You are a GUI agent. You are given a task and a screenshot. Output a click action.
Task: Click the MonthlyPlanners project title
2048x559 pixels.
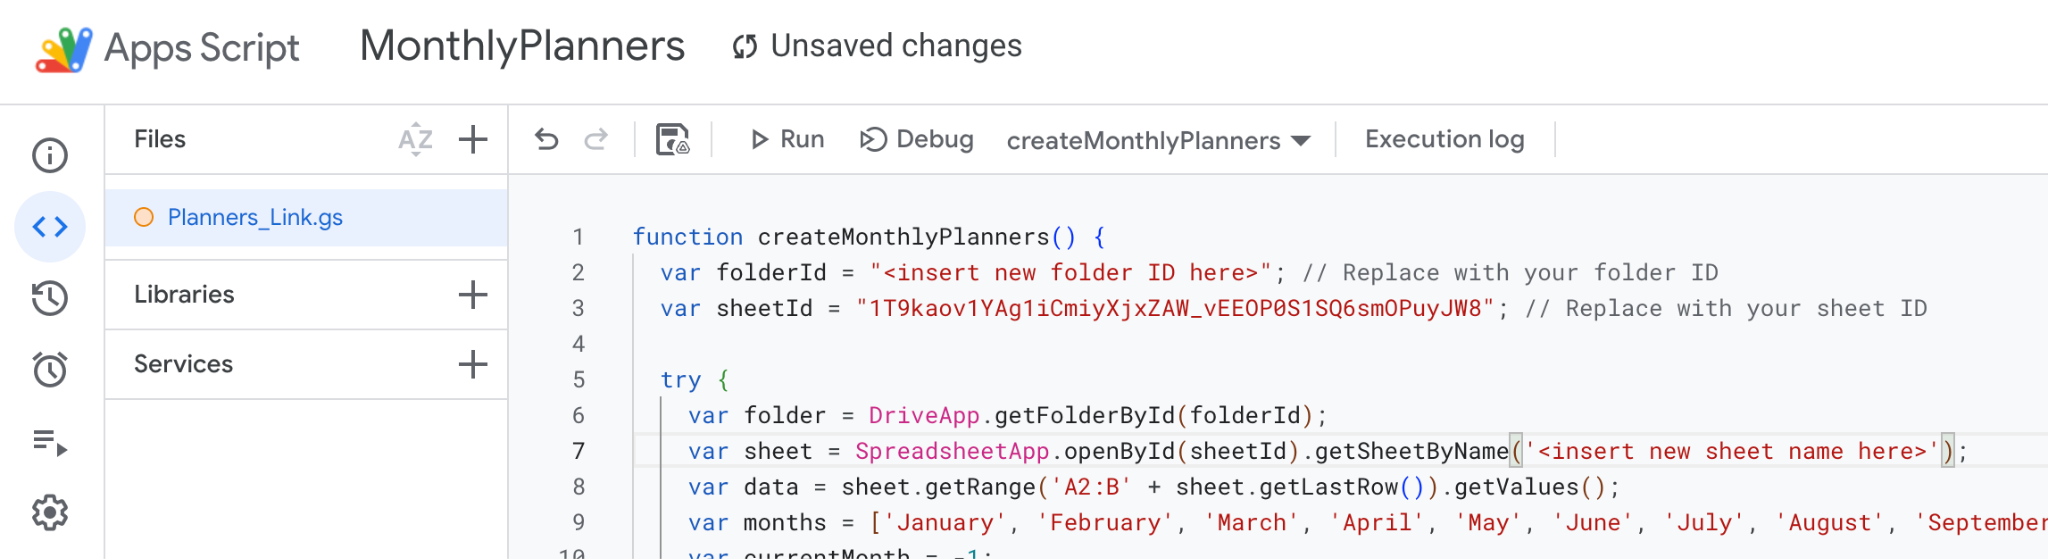(522, 46)
